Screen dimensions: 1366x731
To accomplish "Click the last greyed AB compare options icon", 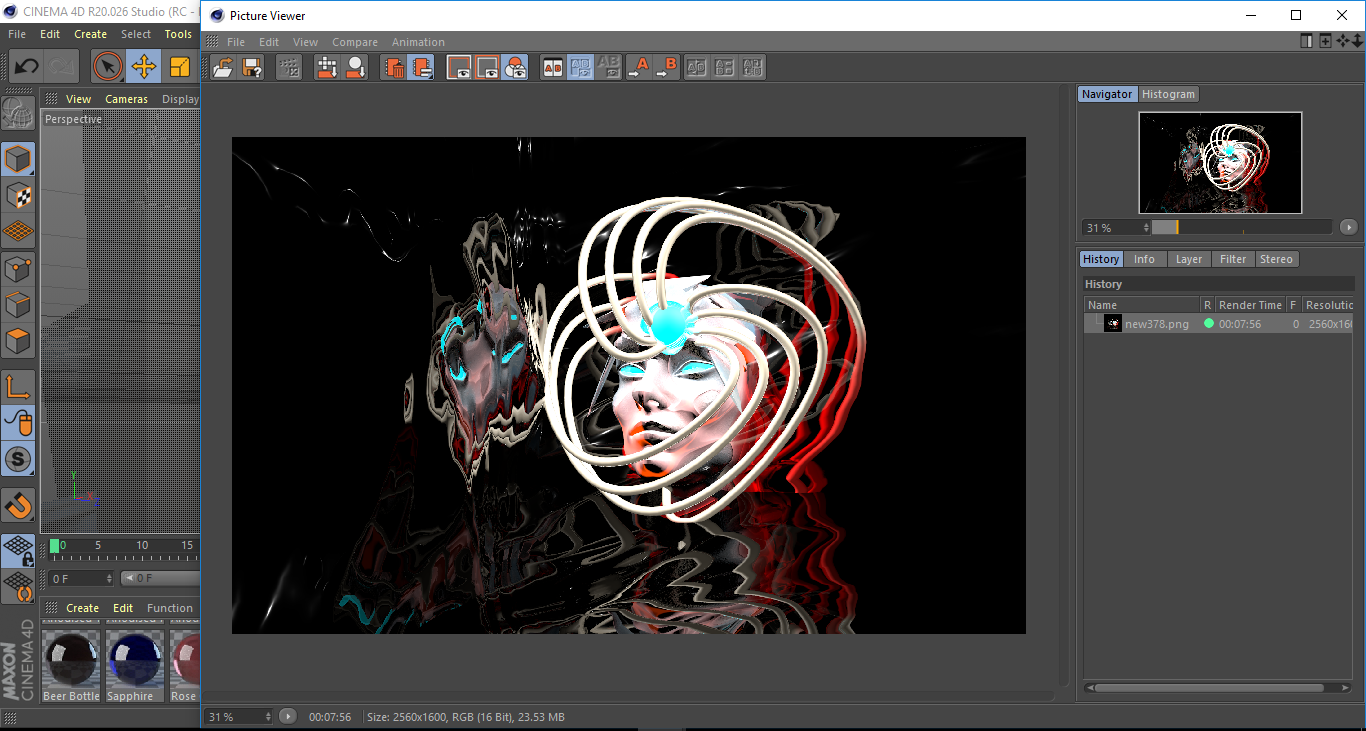I will pos(753,68).
